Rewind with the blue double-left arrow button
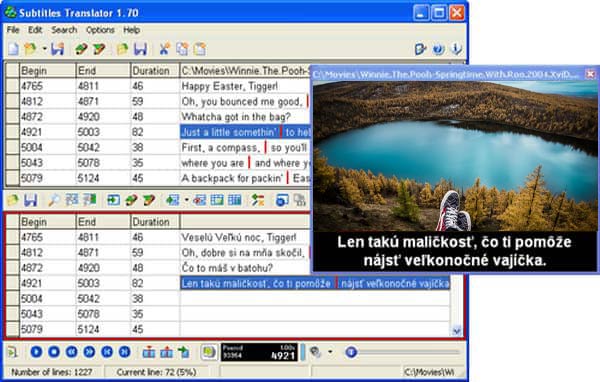Screen dimensions: 600x382 (72, 352)
